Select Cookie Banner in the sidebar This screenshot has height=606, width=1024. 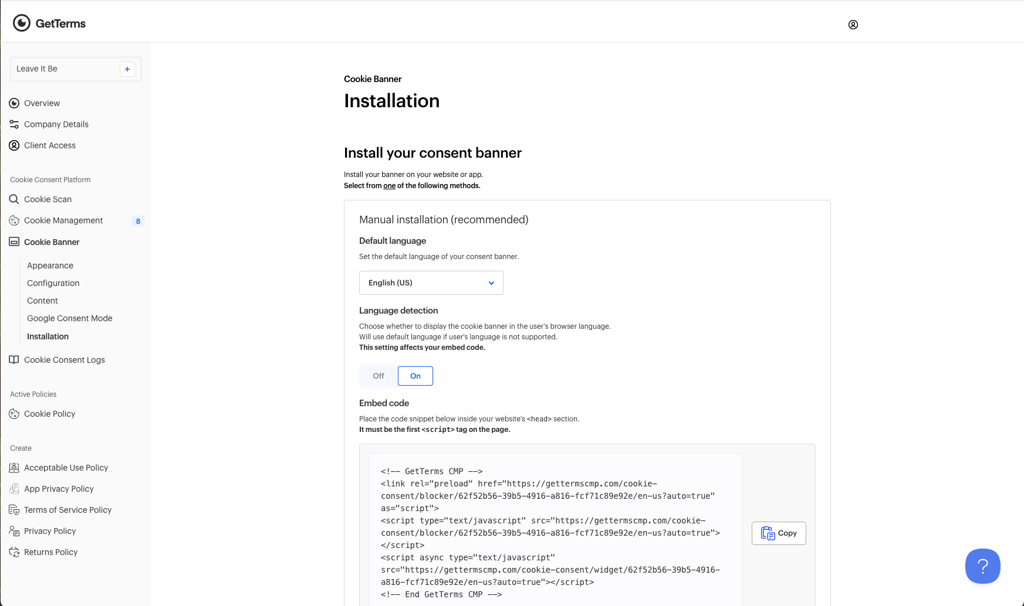click(52, 242)
